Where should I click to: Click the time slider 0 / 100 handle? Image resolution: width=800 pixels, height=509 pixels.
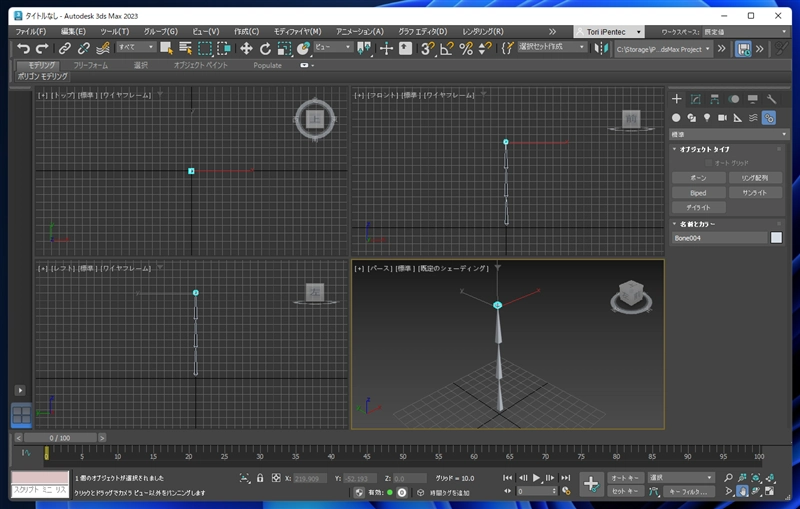coord(60,438)
